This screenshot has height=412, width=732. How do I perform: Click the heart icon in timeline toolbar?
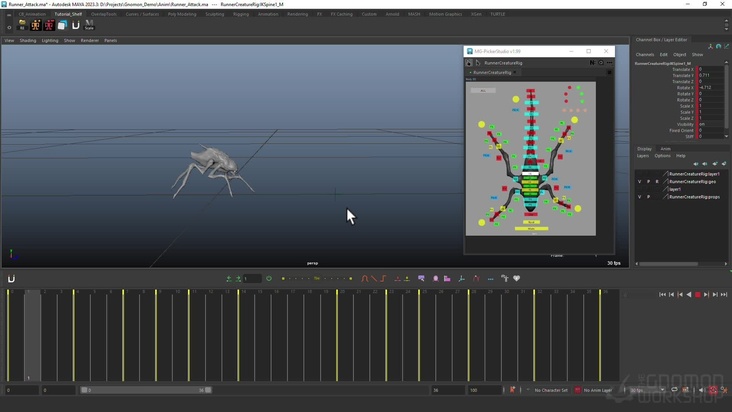point(517,279)
